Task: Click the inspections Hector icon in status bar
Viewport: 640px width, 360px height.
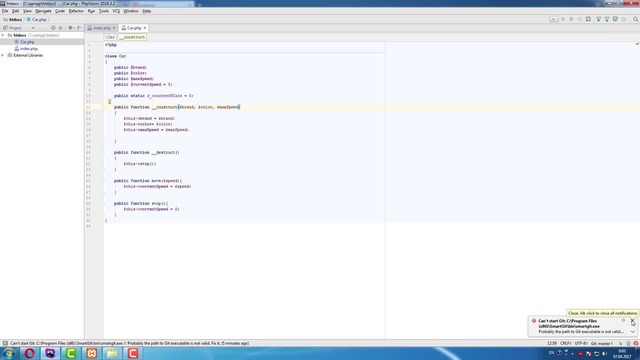Action: pos(629,343)
